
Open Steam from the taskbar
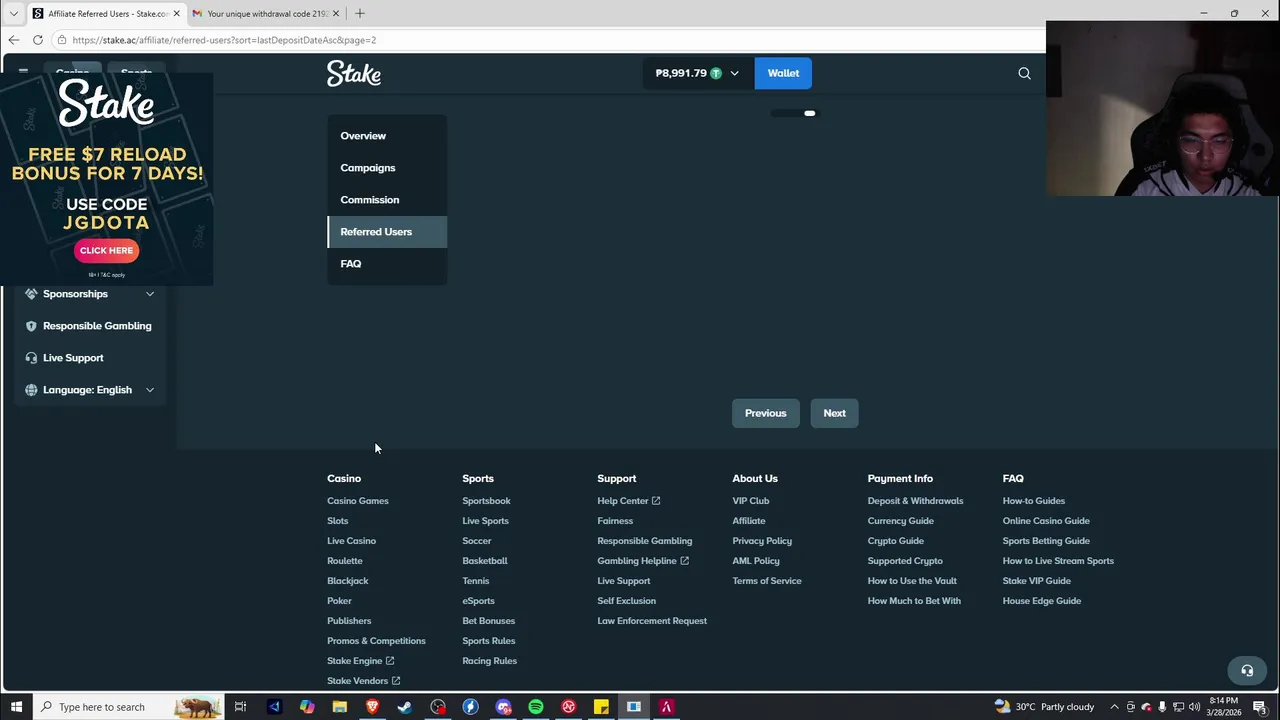405,707
